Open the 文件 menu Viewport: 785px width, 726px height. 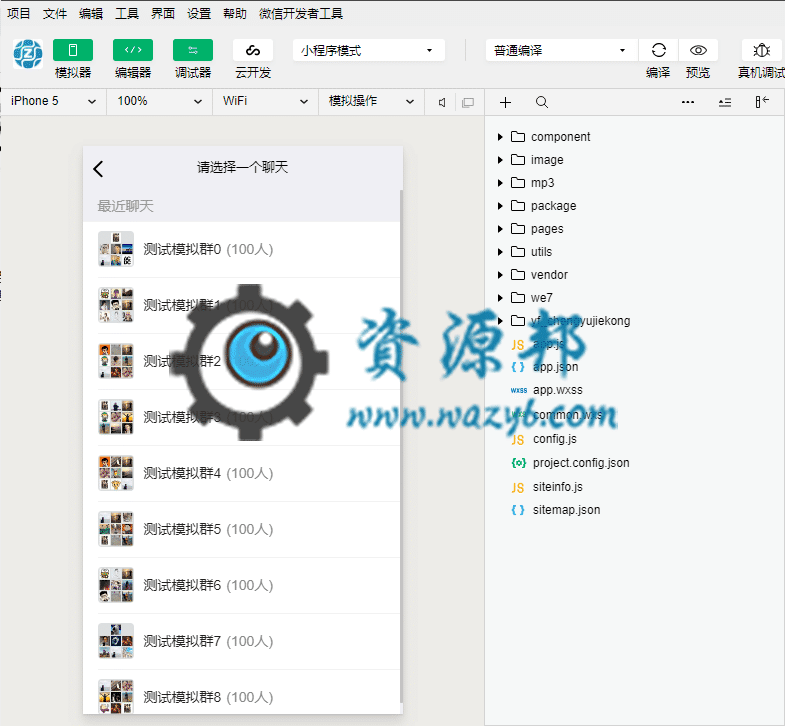55,14
